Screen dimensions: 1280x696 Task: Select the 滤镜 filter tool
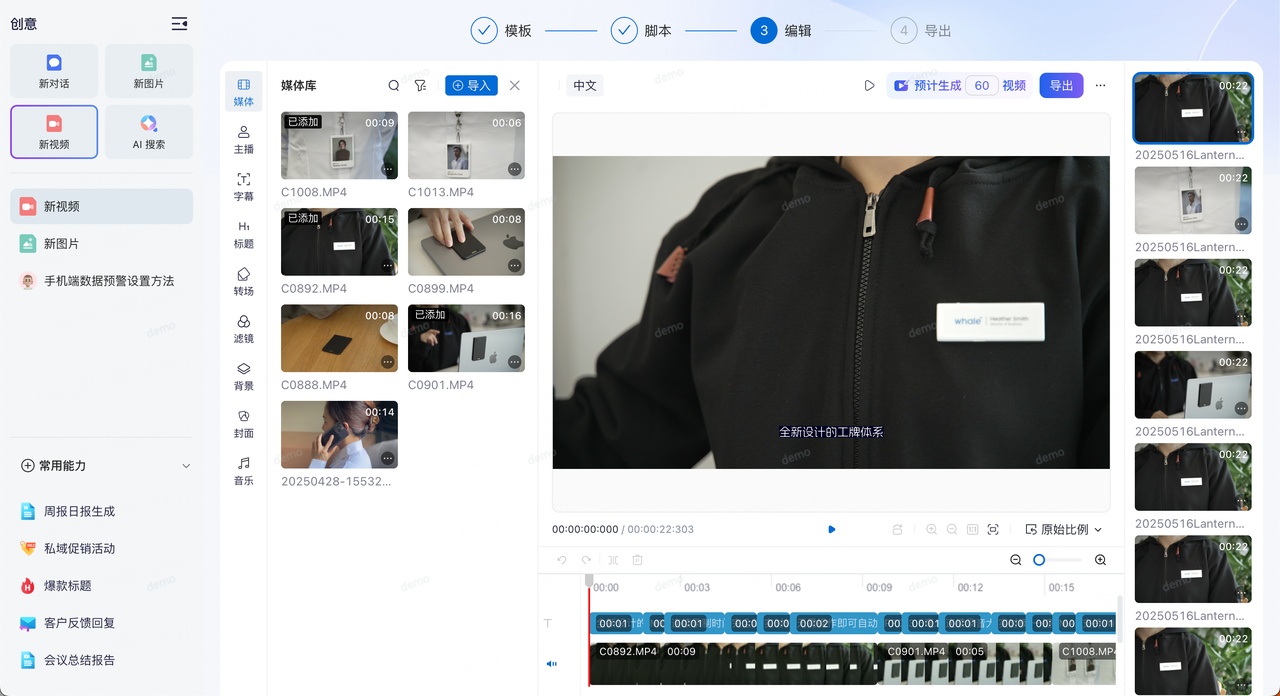click(243, 328)
